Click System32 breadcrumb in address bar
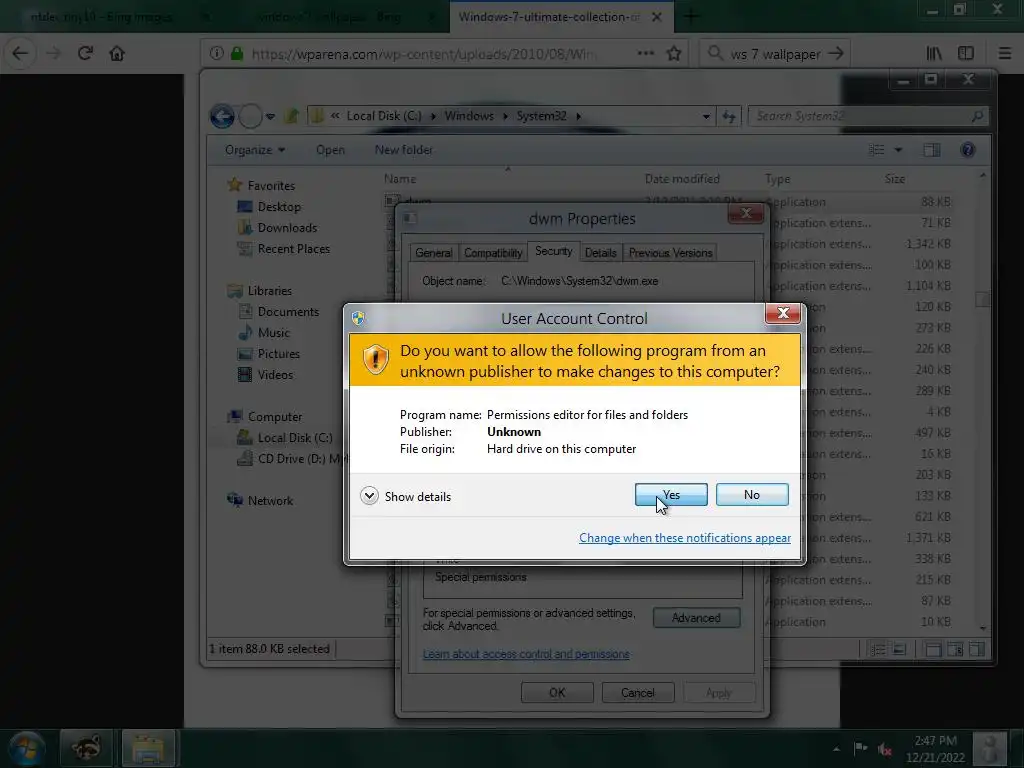 pyautogui.click(x=541, y=116)
